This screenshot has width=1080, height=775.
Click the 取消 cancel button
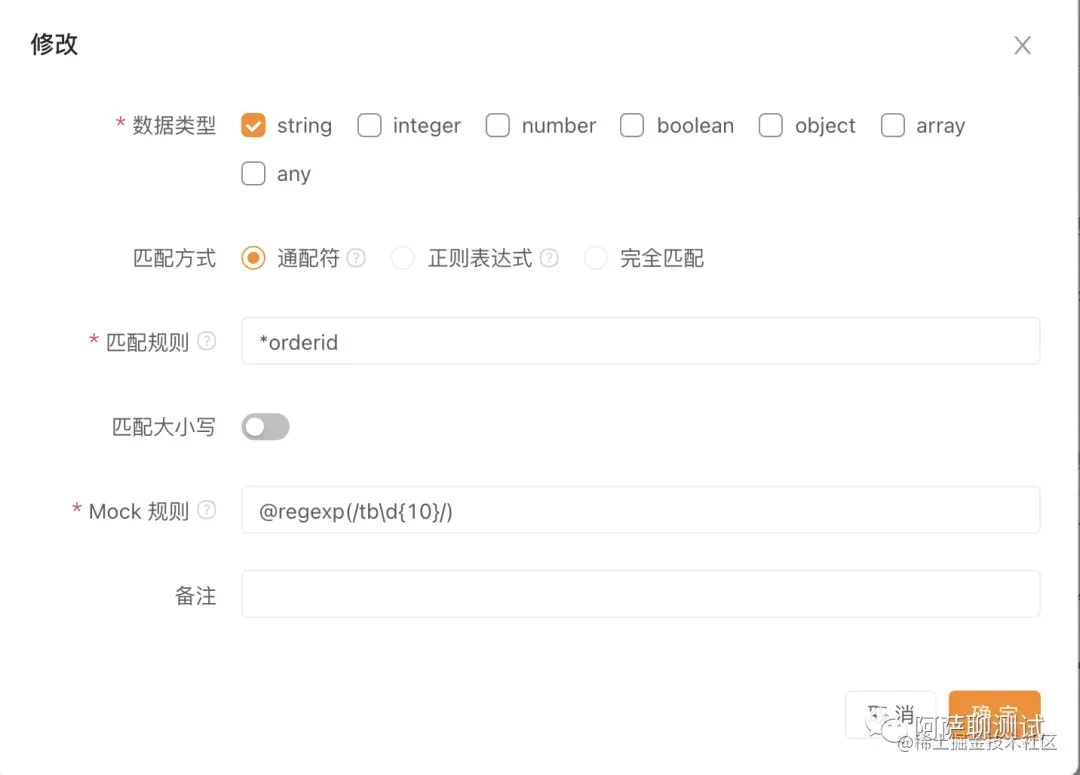(x=890, y=714)
